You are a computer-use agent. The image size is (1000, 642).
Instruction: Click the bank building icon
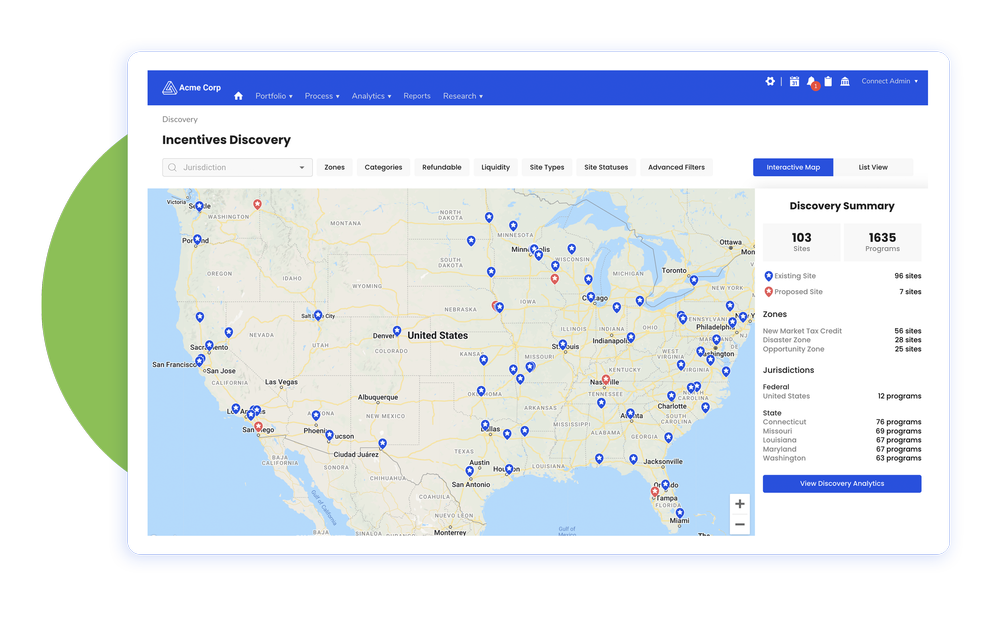845,82
